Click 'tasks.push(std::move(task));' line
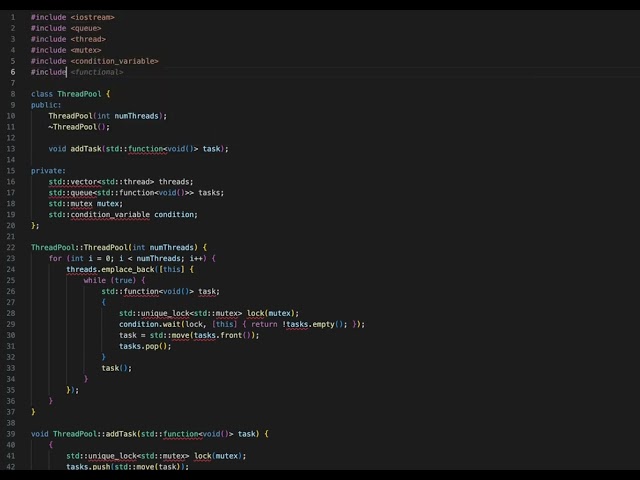This screenshot has height=480, width=640. pos(127,467)
